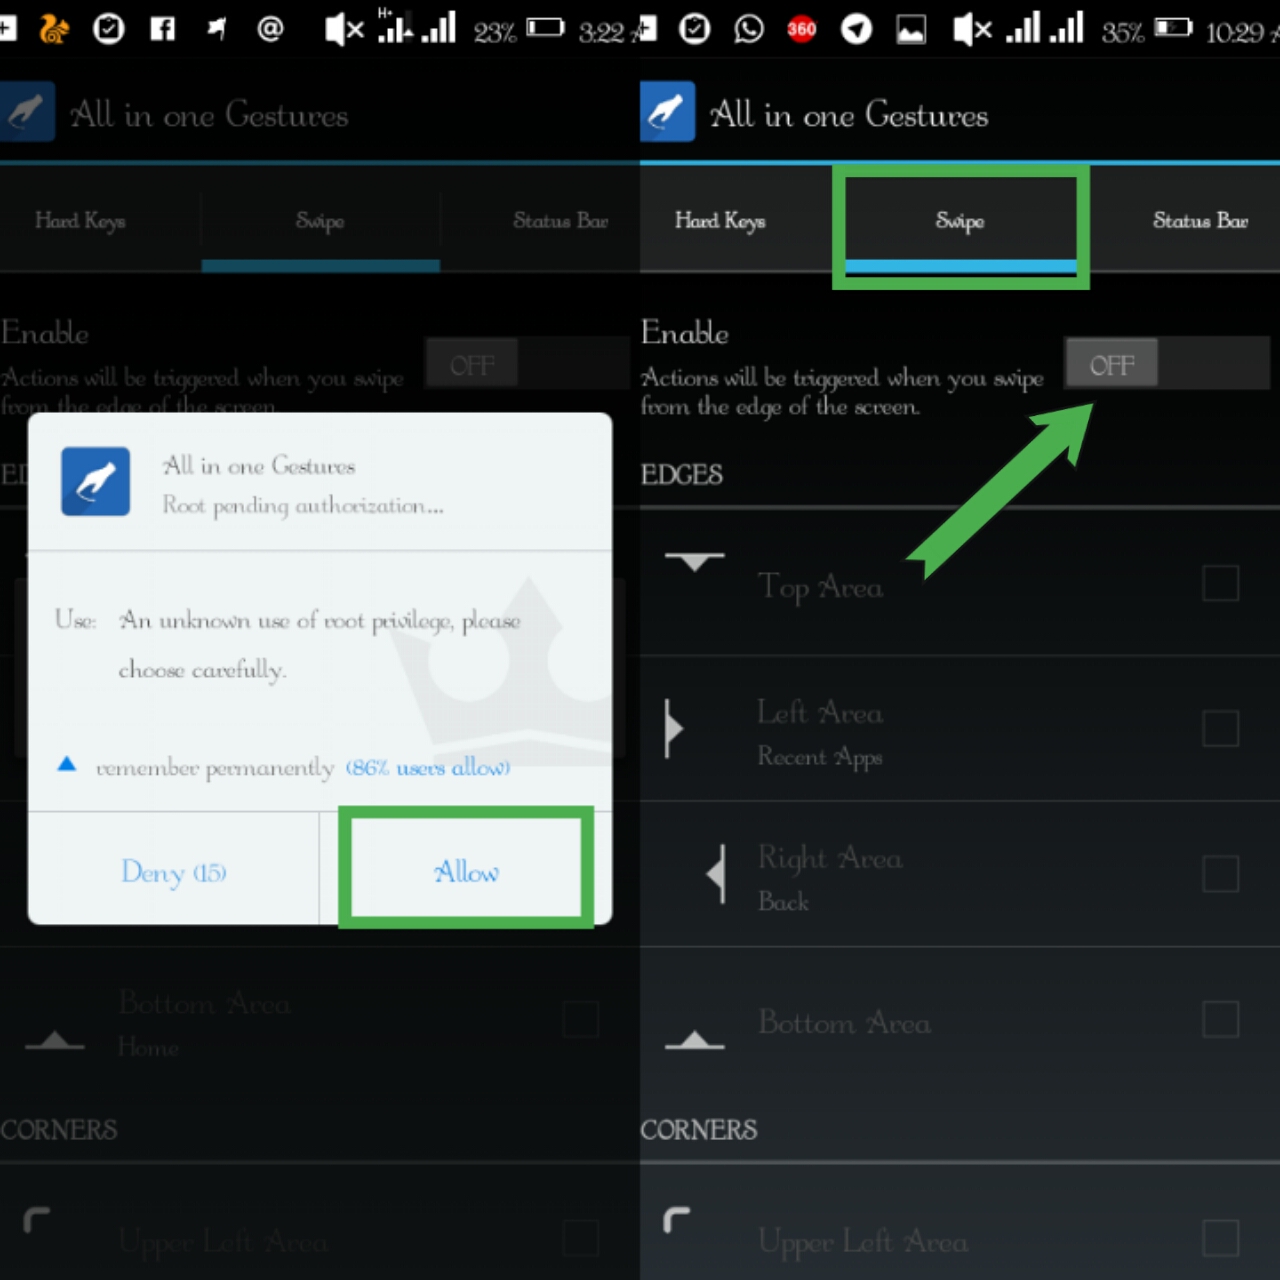The width and height of the screenshot is (1280, 1280).
Task: Open Hard Keys tab in left screen
Action: (x=80, y=221)
